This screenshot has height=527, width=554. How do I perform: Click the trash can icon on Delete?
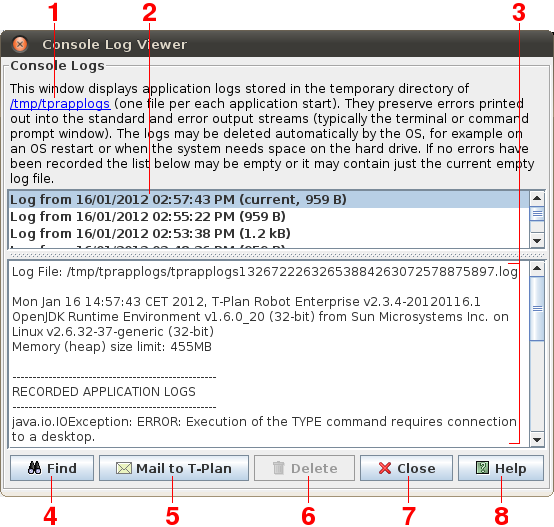click(278, 468)
